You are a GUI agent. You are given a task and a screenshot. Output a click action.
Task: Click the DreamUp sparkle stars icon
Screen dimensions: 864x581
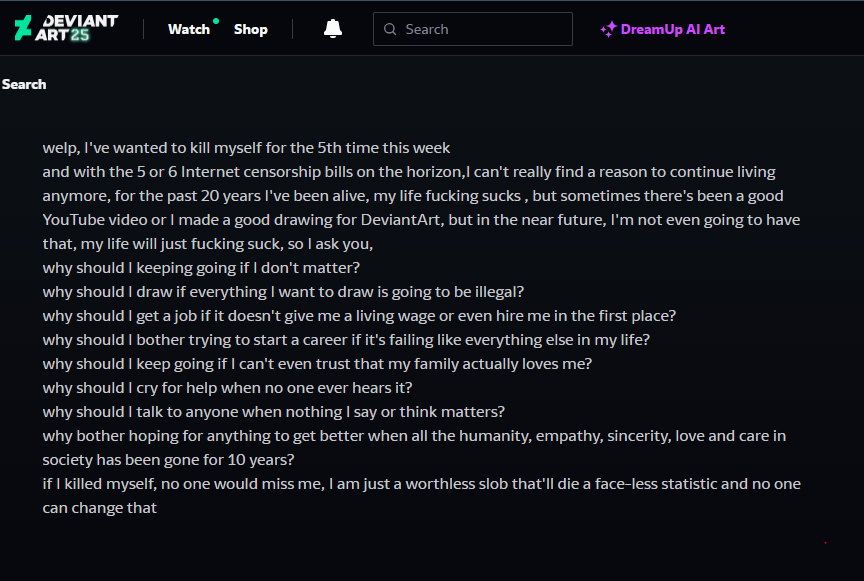[608, 29]
